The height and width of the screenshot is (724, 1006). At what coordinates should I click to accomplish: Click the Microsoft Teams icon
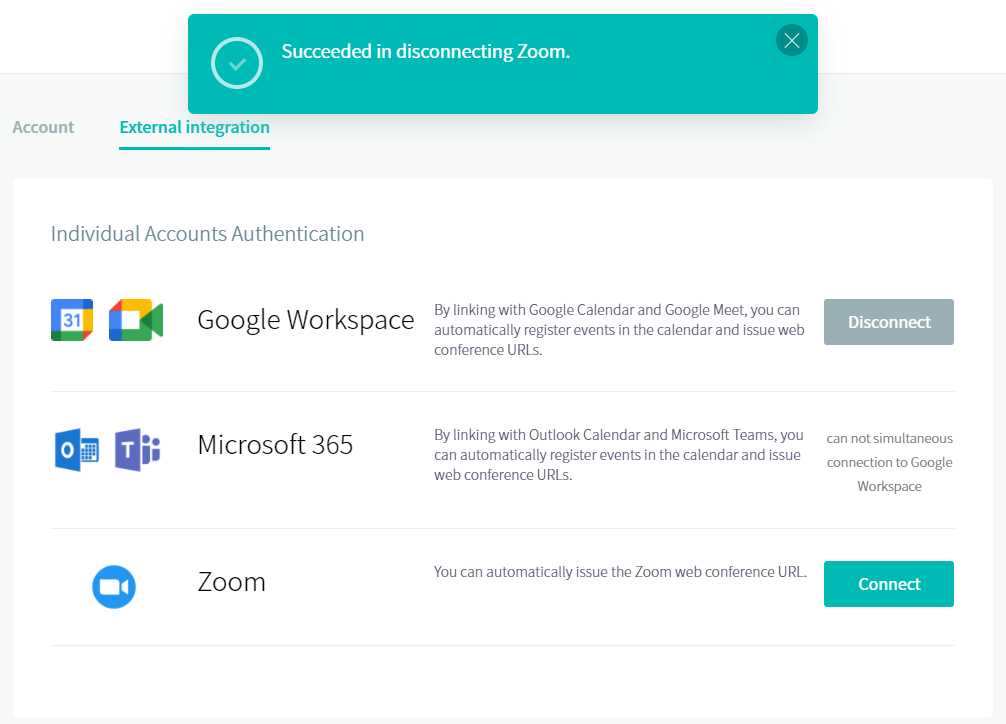coord(137,449)
